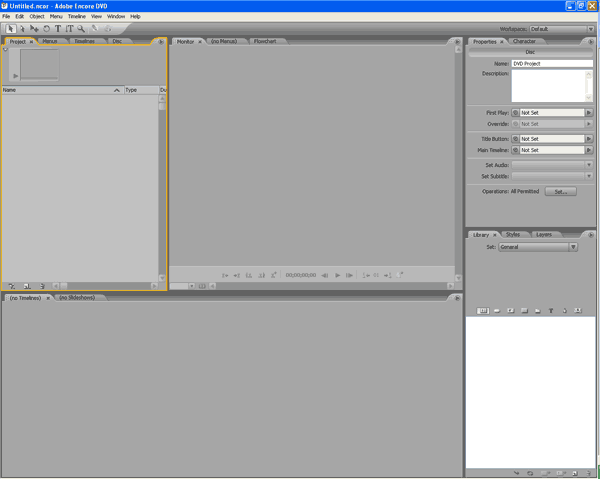Select the Move tool in toolbar
The image size is (600, 479).
(x=34, y=29)
